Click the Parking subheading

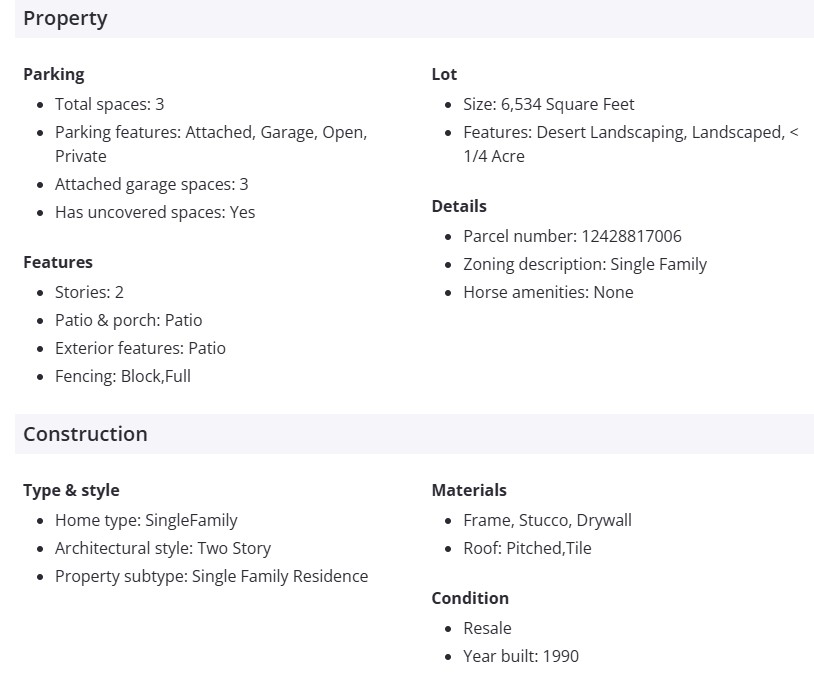coord(54,74)
